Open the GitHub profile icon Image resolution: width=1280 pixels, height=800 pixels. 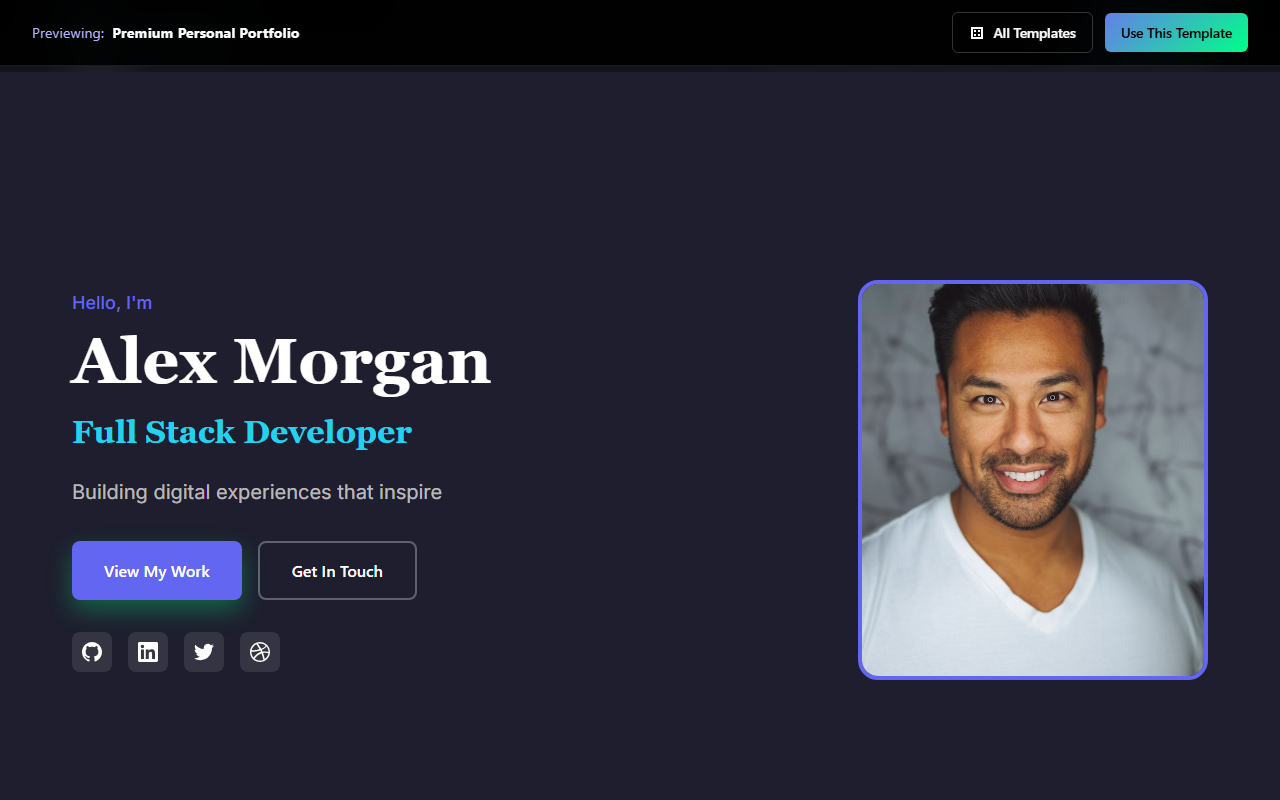tap(92, 651)
